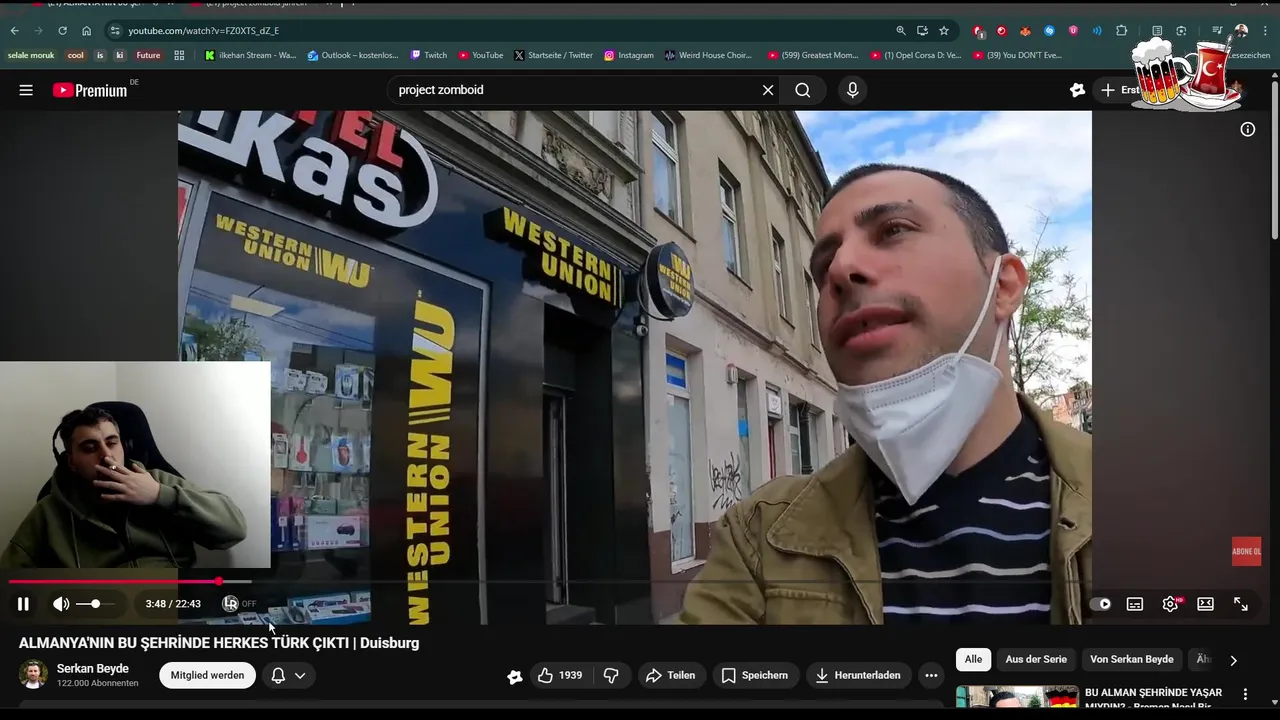Image resolution: width=1280 pixels, height=720 pixels.
Task: Open video settings gear
Action: 1170,604
